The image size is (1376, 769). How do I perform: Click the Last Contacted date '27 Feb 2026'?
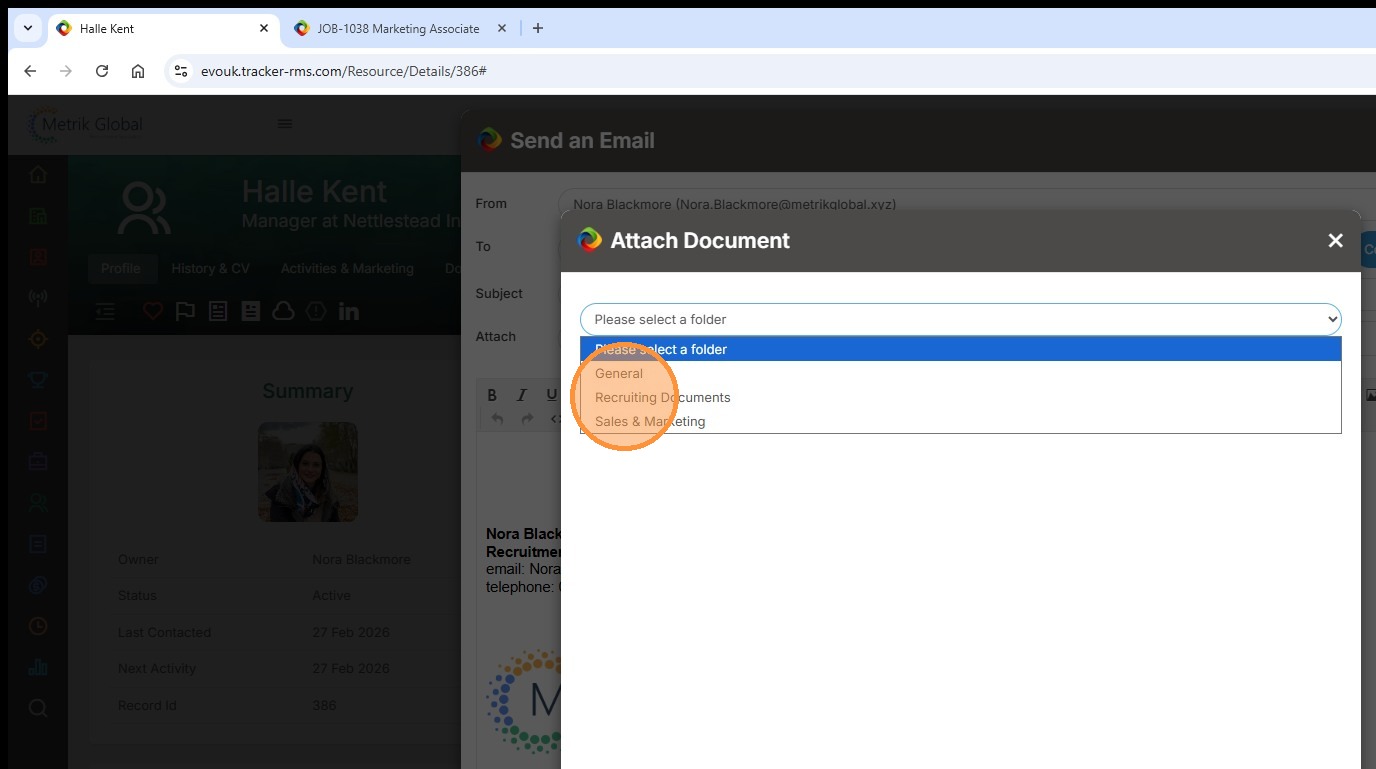[351, 632]
